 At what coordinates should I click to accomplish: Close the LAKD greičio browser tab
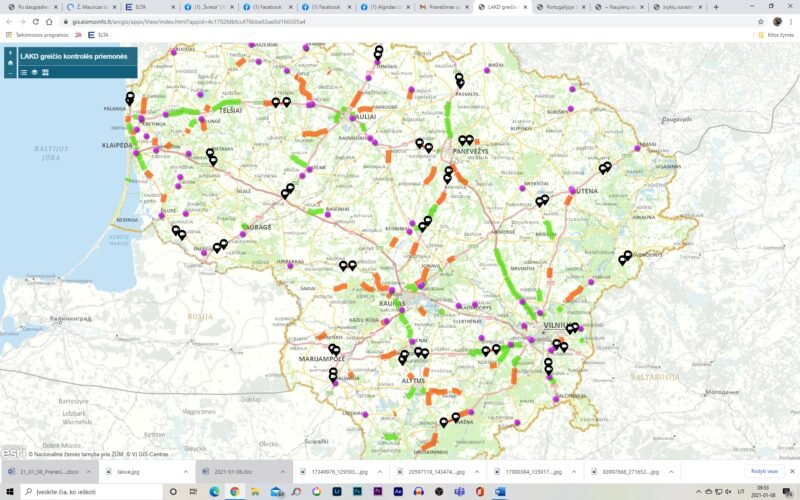pos(525,7)
